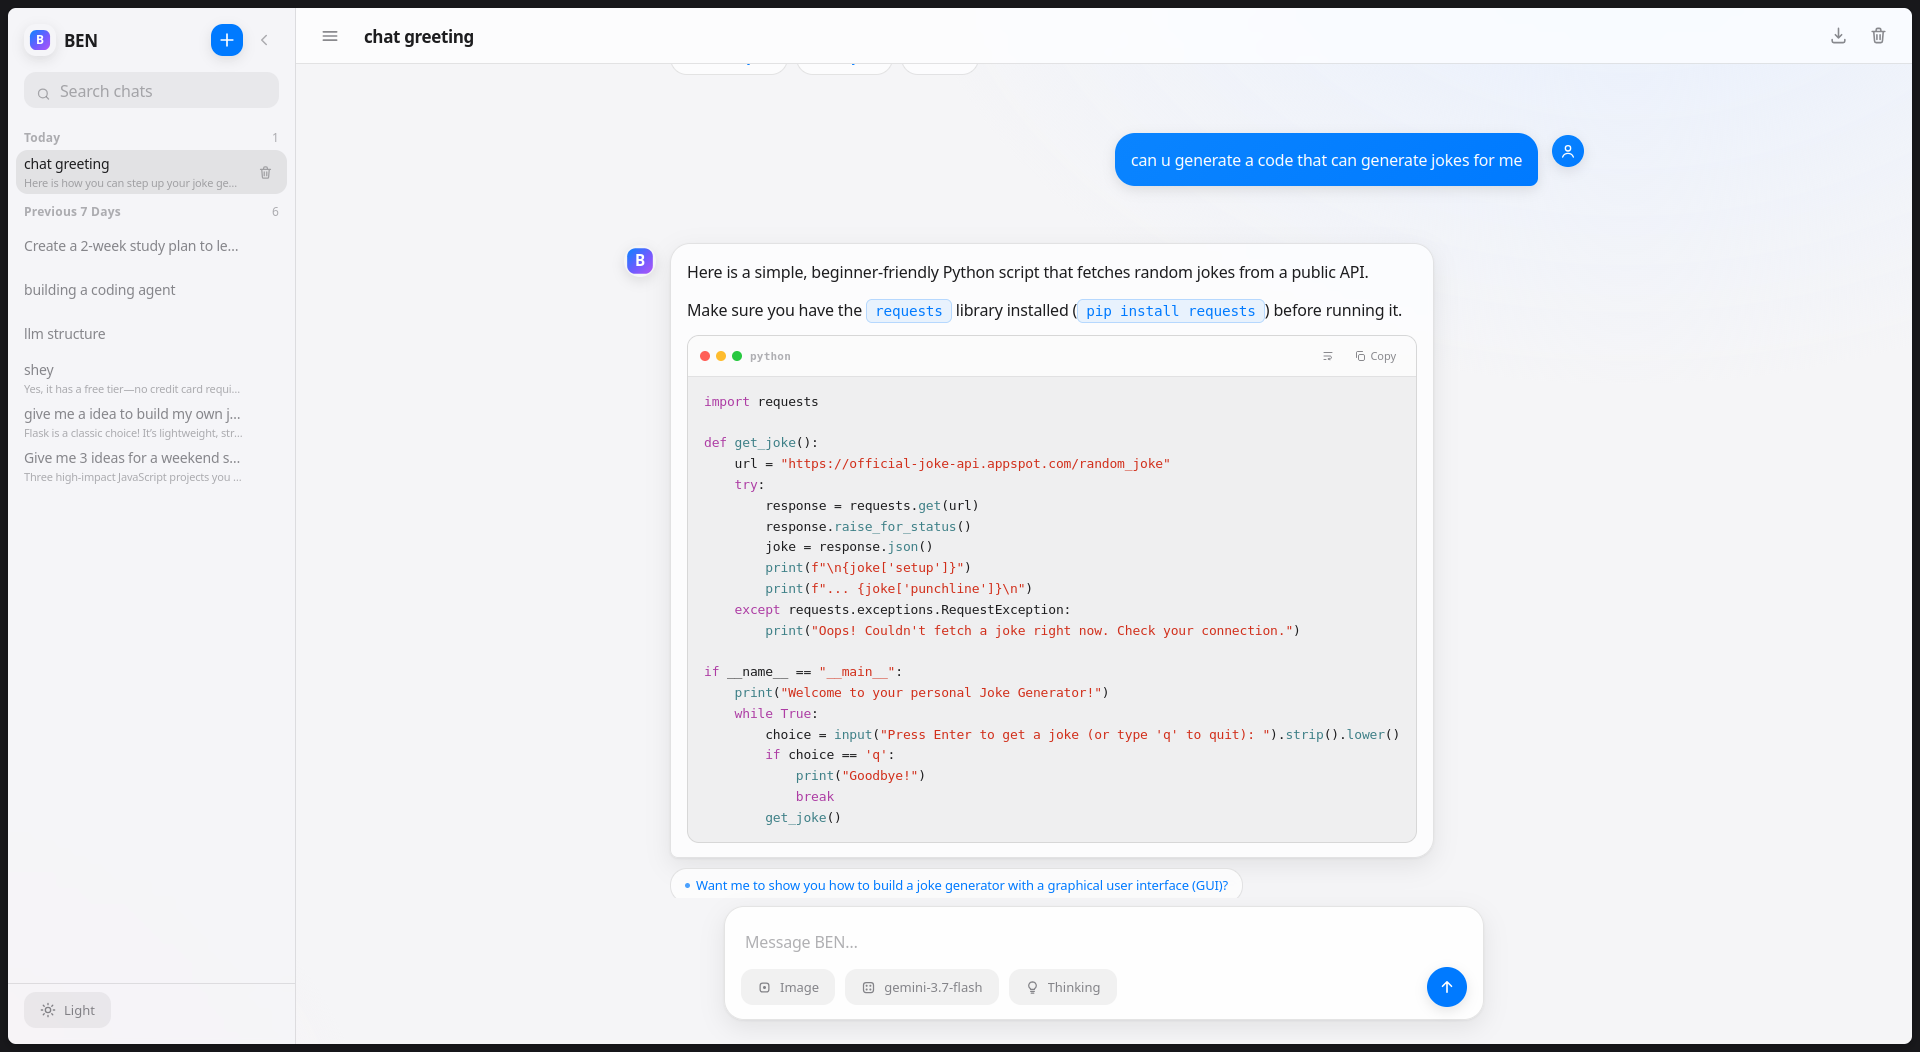Open the 'building a coding agent' chat
Viewport: 1920px width, 1052px height.
151,290
